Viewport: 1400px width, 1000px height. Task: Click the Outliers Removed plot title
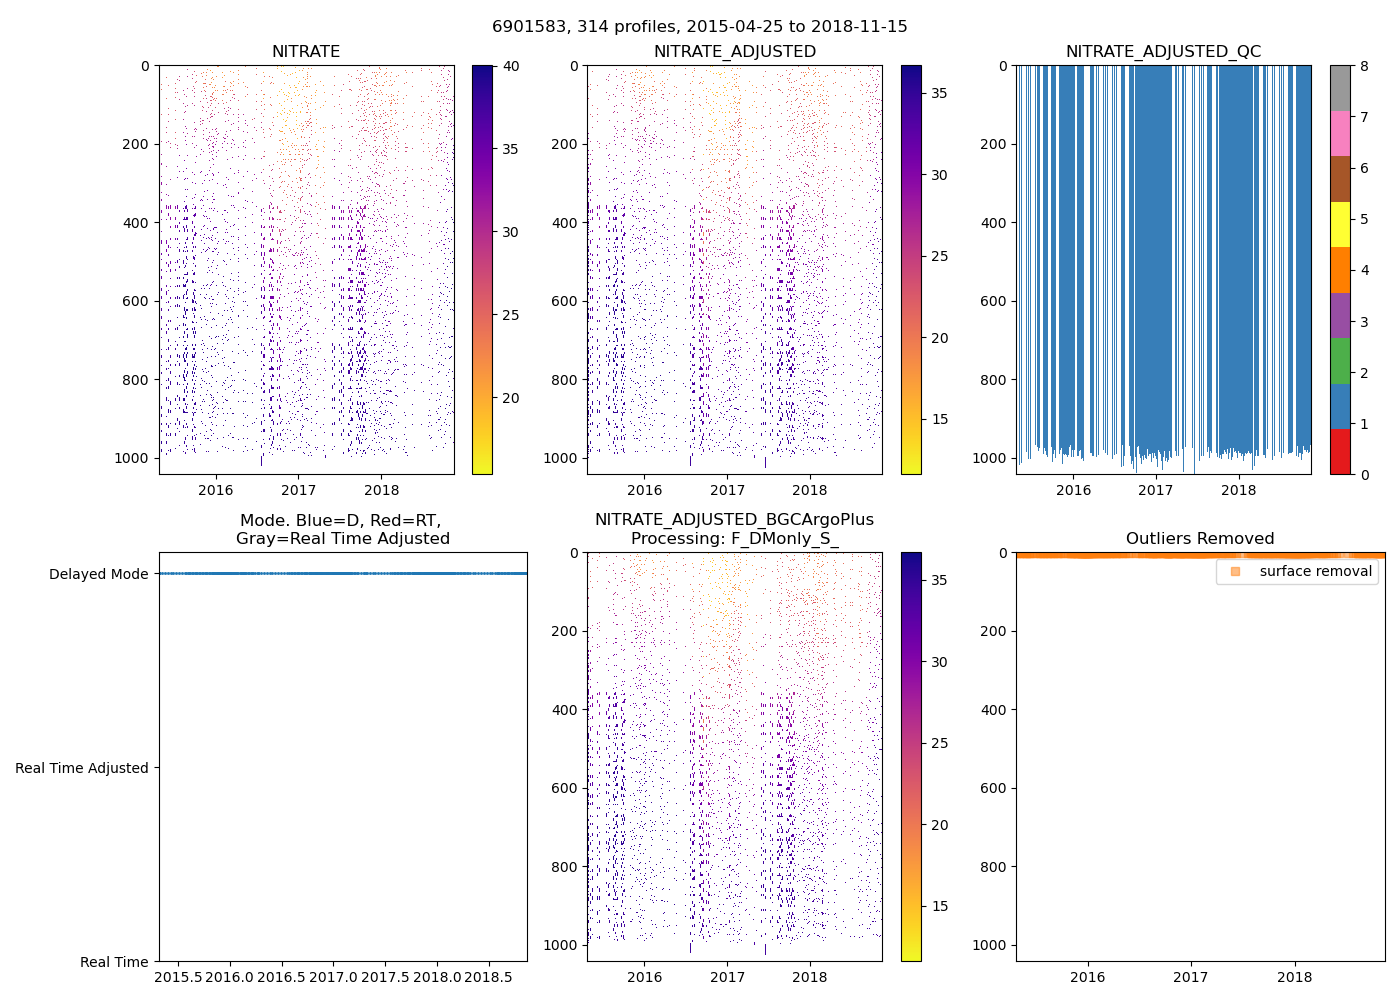pyautogui.click(x=1200, y=539)
